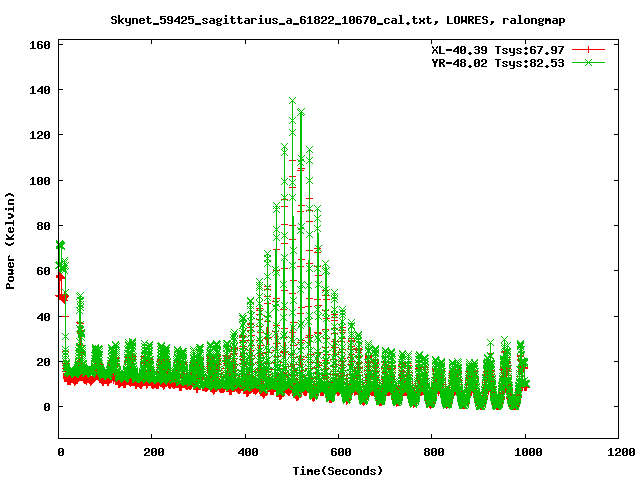This screenshot has height=480, width=640.
Task: Select the XL-40.39 Tsys:67.97 legend entry
Action: [498, 50]
